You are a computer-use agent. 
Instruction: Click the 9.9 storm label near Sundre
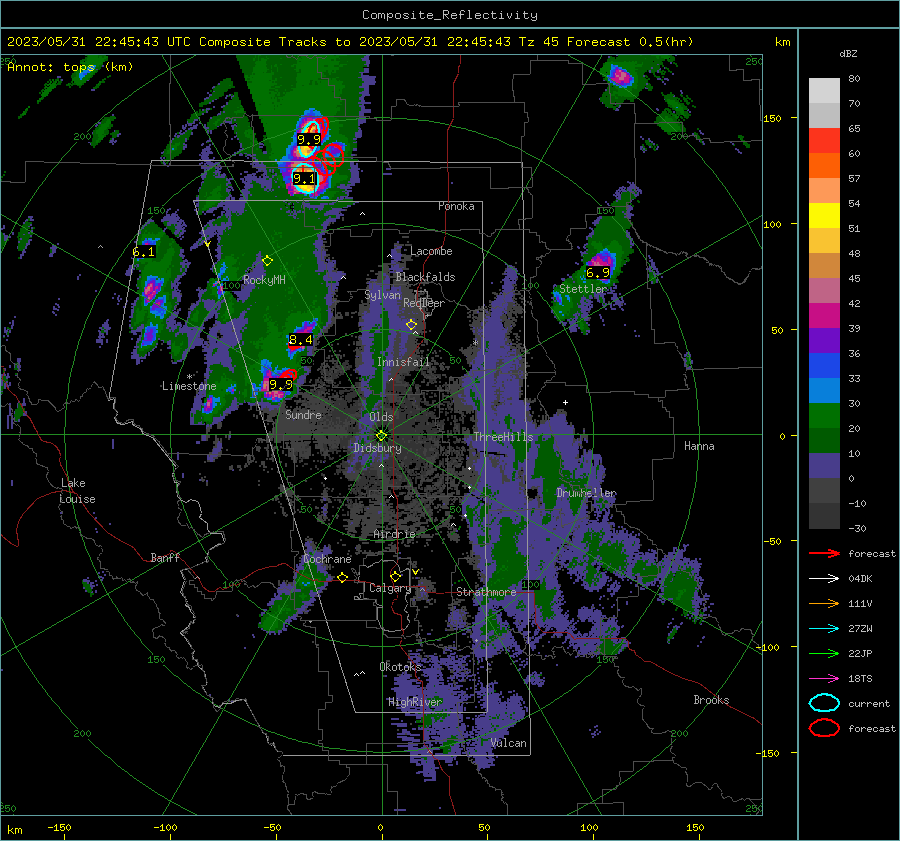pyautogui.click(x=281, y=385)
